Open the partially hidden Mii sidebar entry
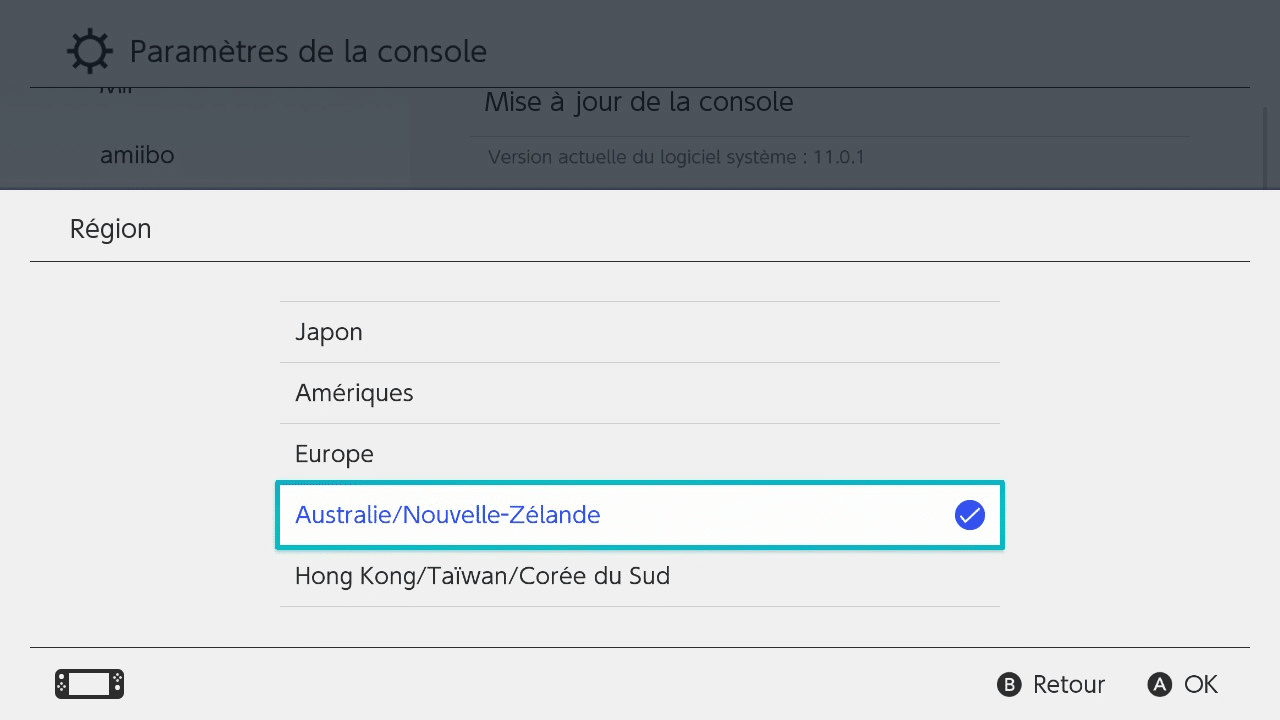 click(116, 91)
